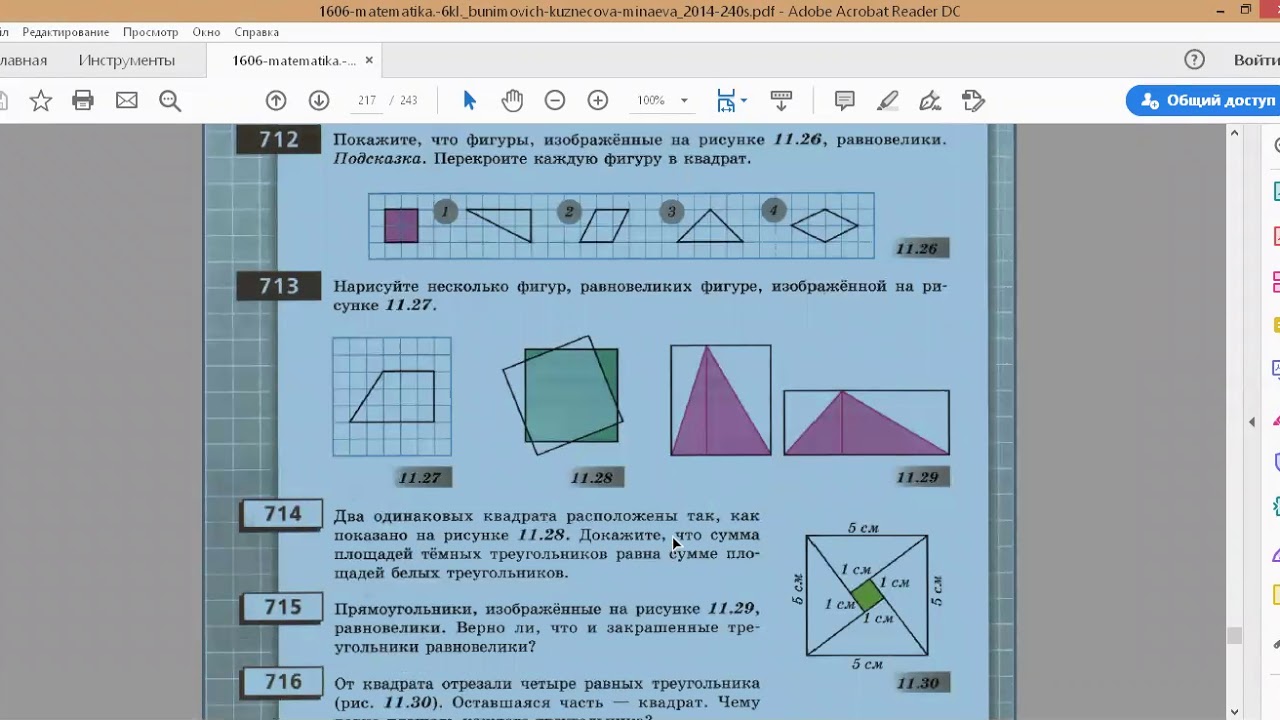The height and width of the screenshot is (720, 1280).
Task: Click exercise number 716 label
Action: click(282, 682)
